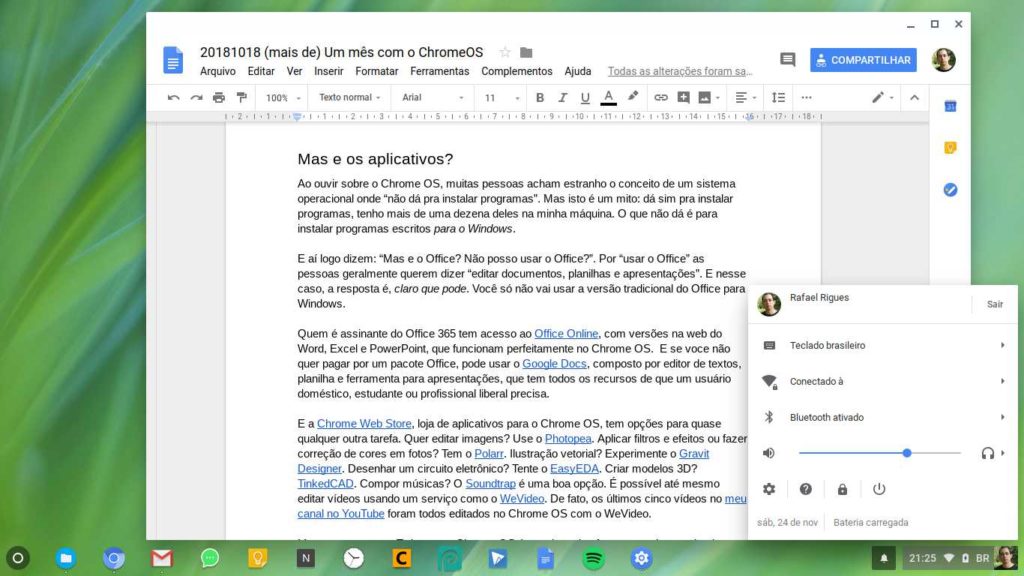Viewport: 1024px width, 576px height.
Task: Open help from the tray question icon
Action: click(x=806, y=489)
